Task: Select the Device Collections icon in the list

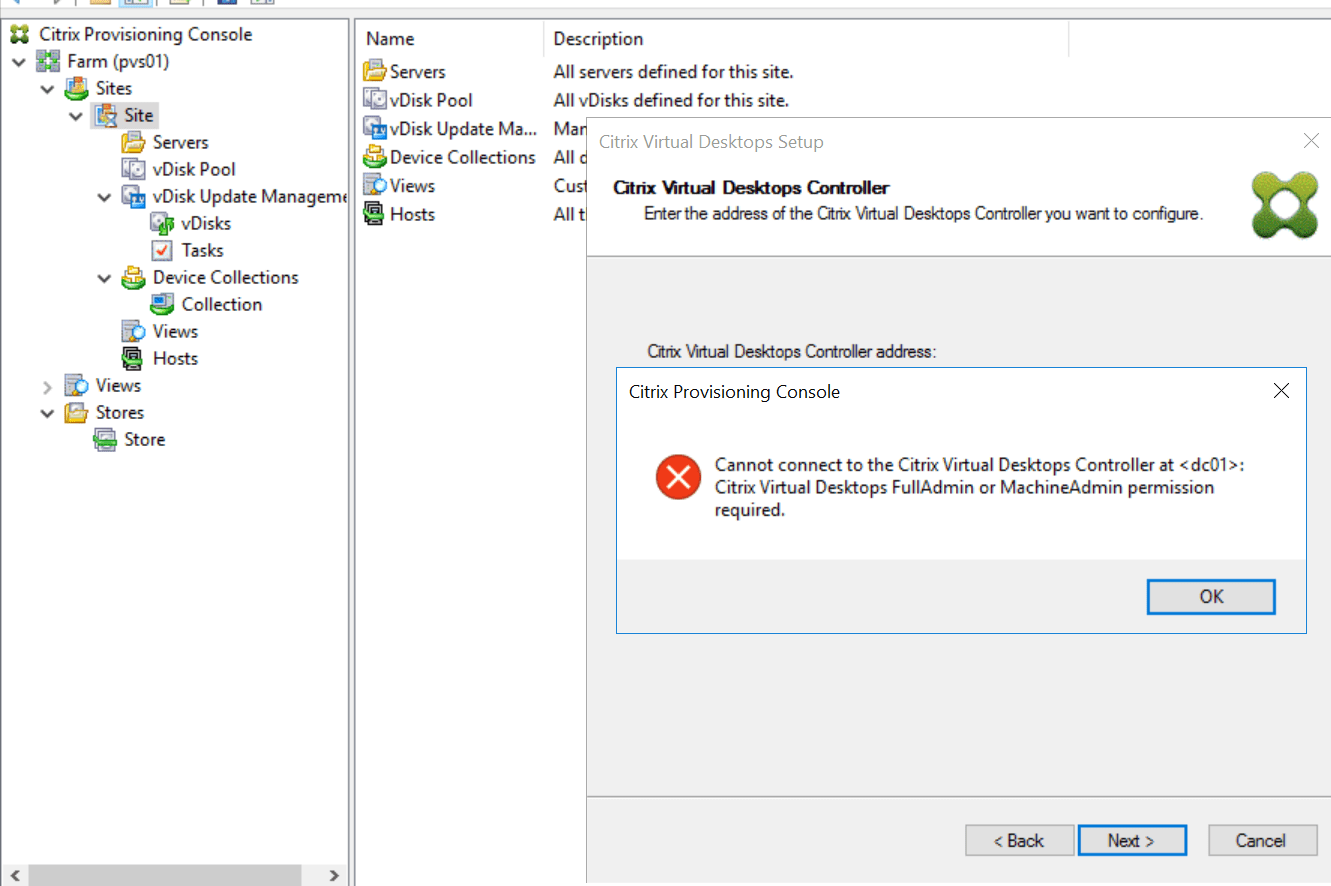Action: coord(376,157)
